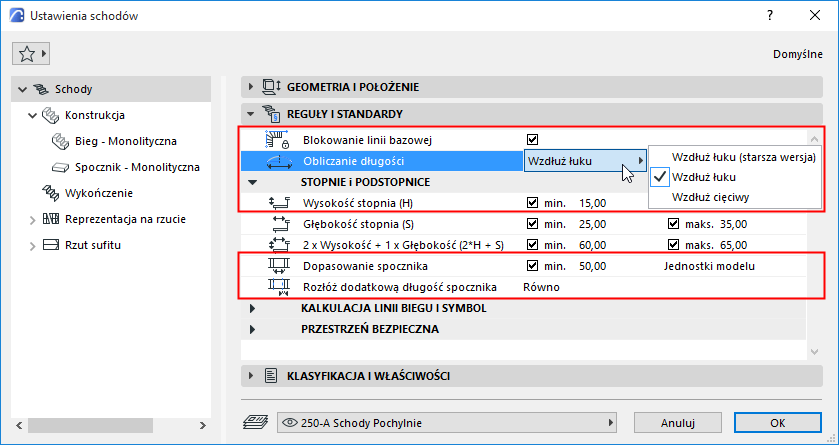Toggle 2*H + S min. checkbox
Screen dimensions: 839x445
532,245
